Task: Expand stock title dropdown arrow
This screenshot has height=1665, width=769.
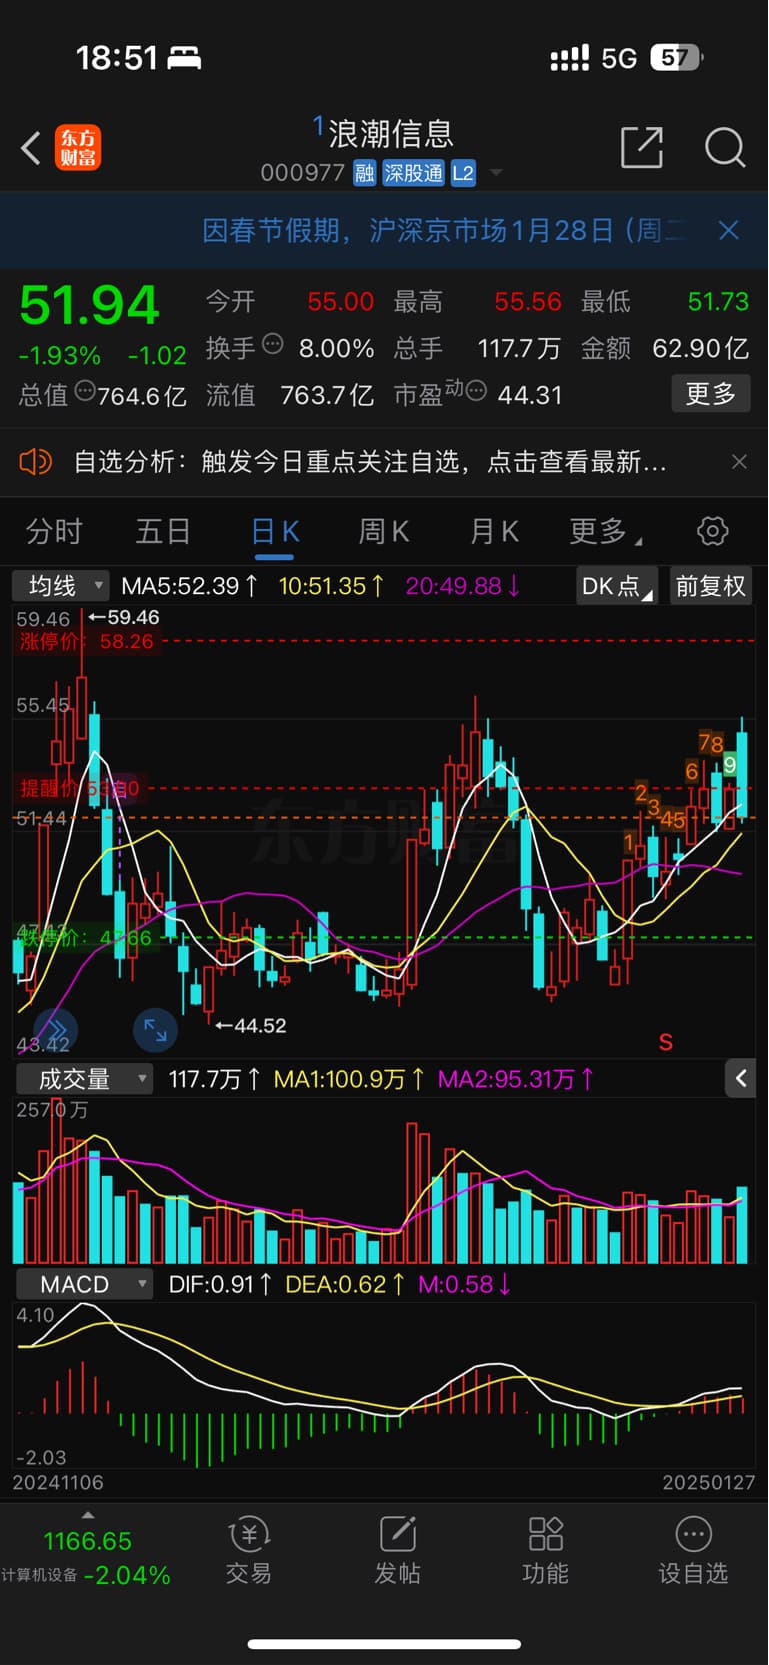Action: point(496,174)
